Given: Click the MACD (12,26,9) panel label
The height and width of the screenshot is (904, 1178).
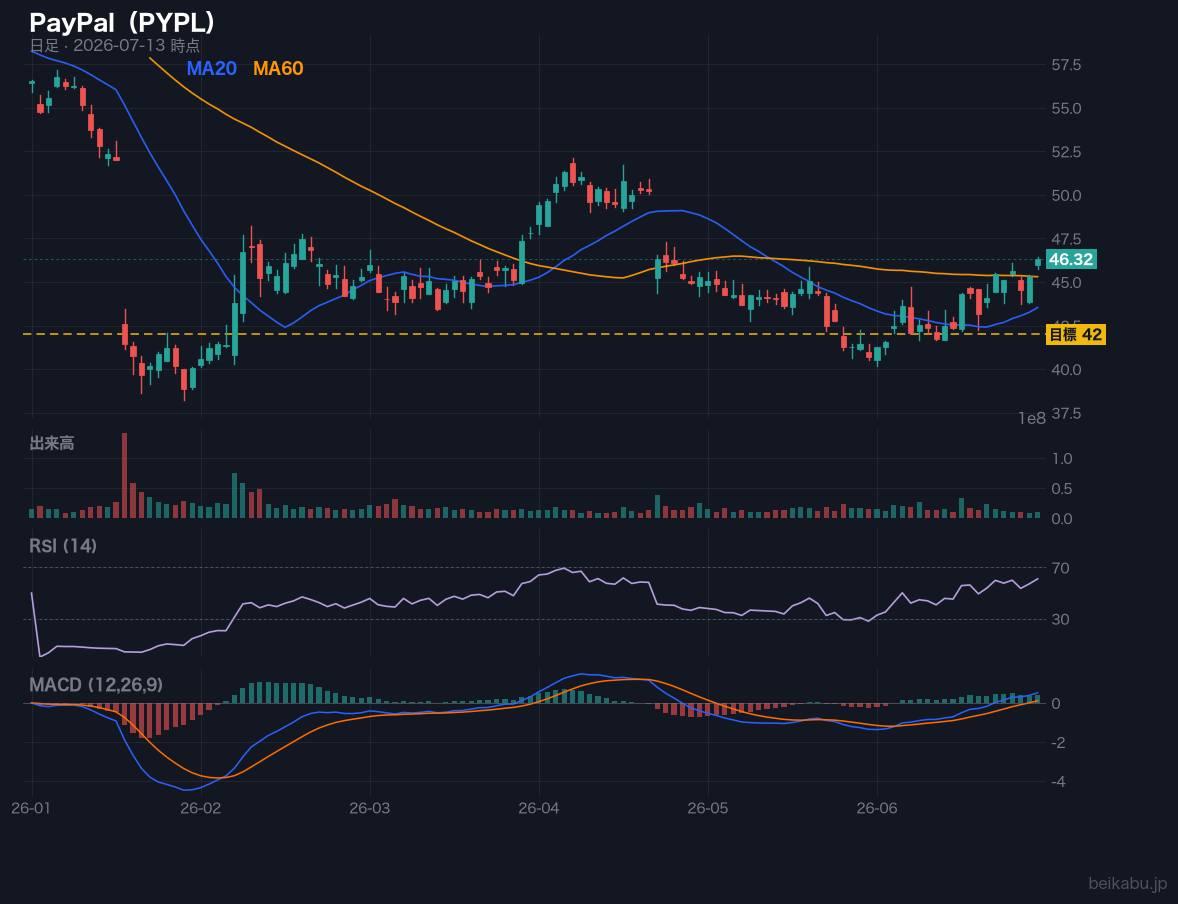Looking at the screenshot, I should point(95,685).
